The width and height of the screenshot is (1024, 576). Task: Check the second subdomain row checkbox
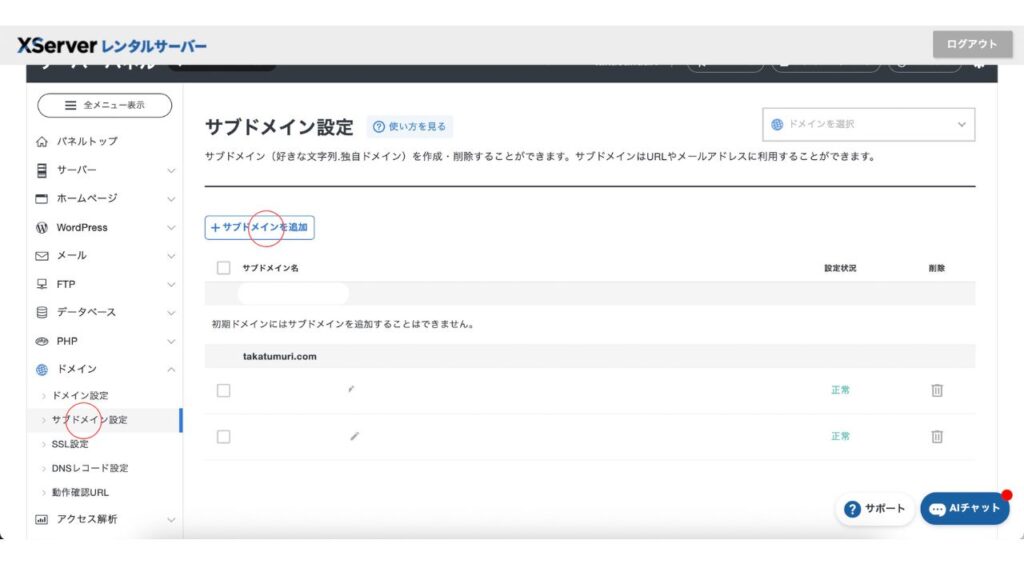(223, 436)
